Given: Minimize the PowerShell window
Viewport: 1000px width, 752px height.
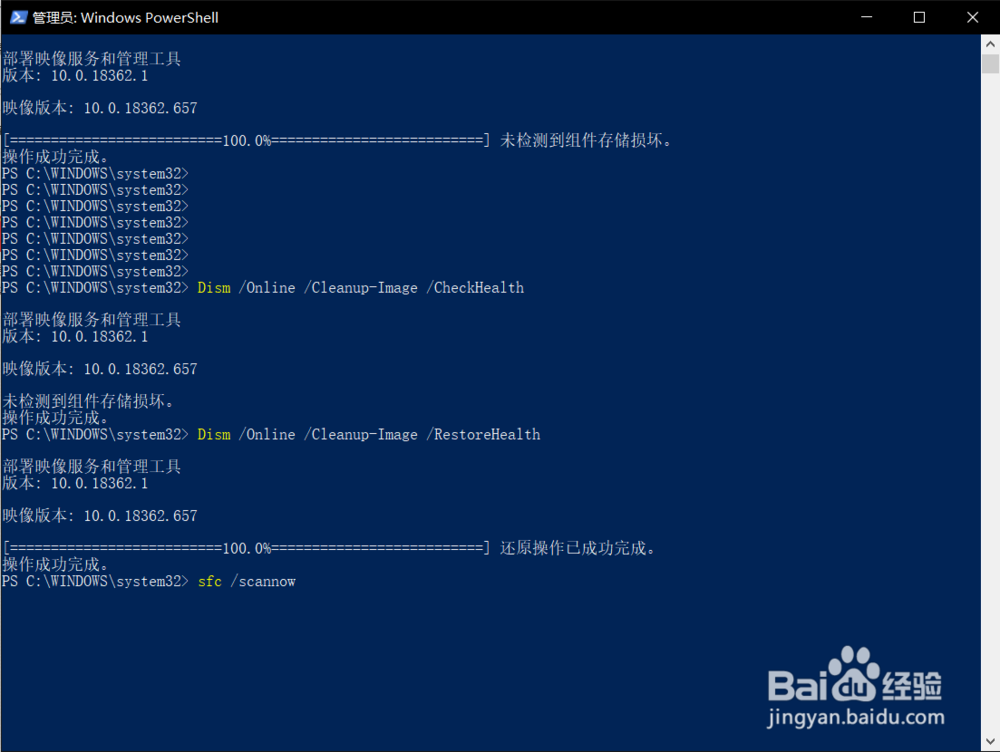Looking at the screenshot, I should (866, 17).
